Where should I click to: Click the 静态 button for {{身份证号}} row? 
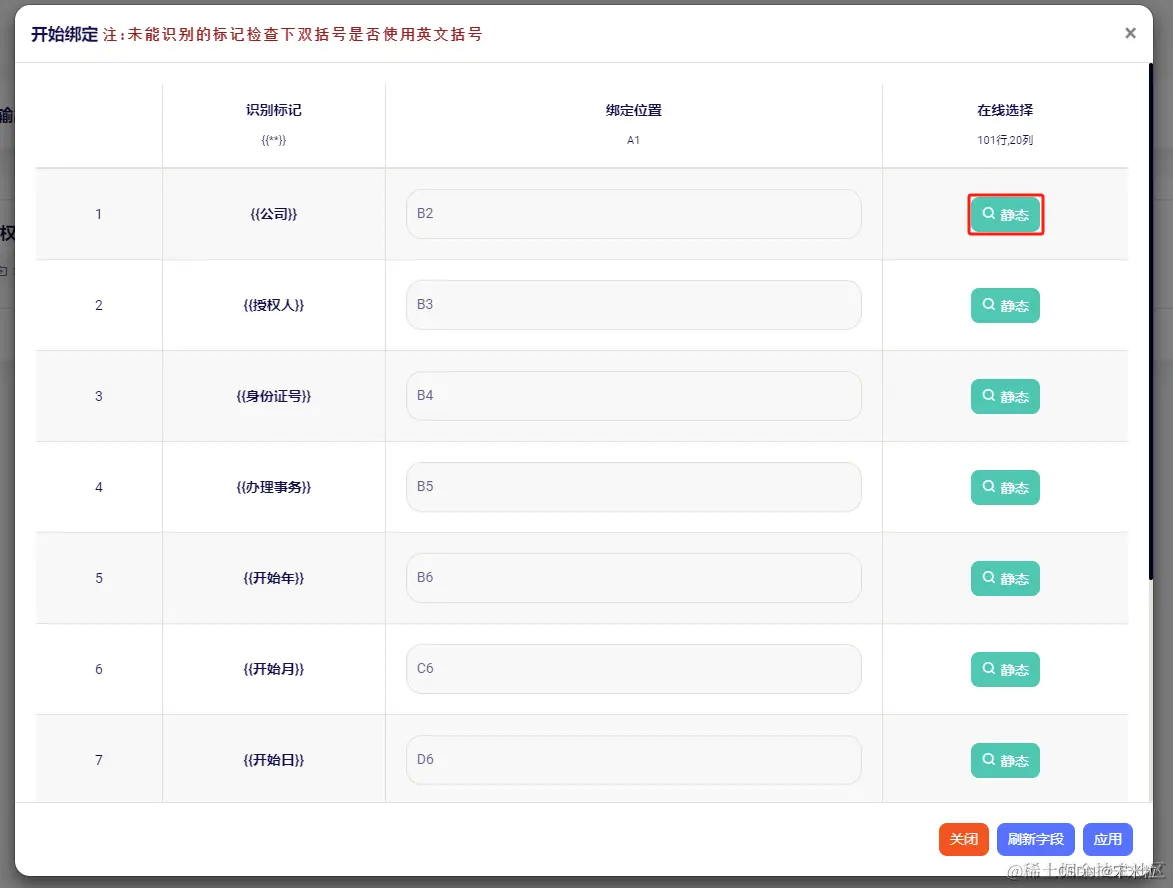(x=1005, y=396)
